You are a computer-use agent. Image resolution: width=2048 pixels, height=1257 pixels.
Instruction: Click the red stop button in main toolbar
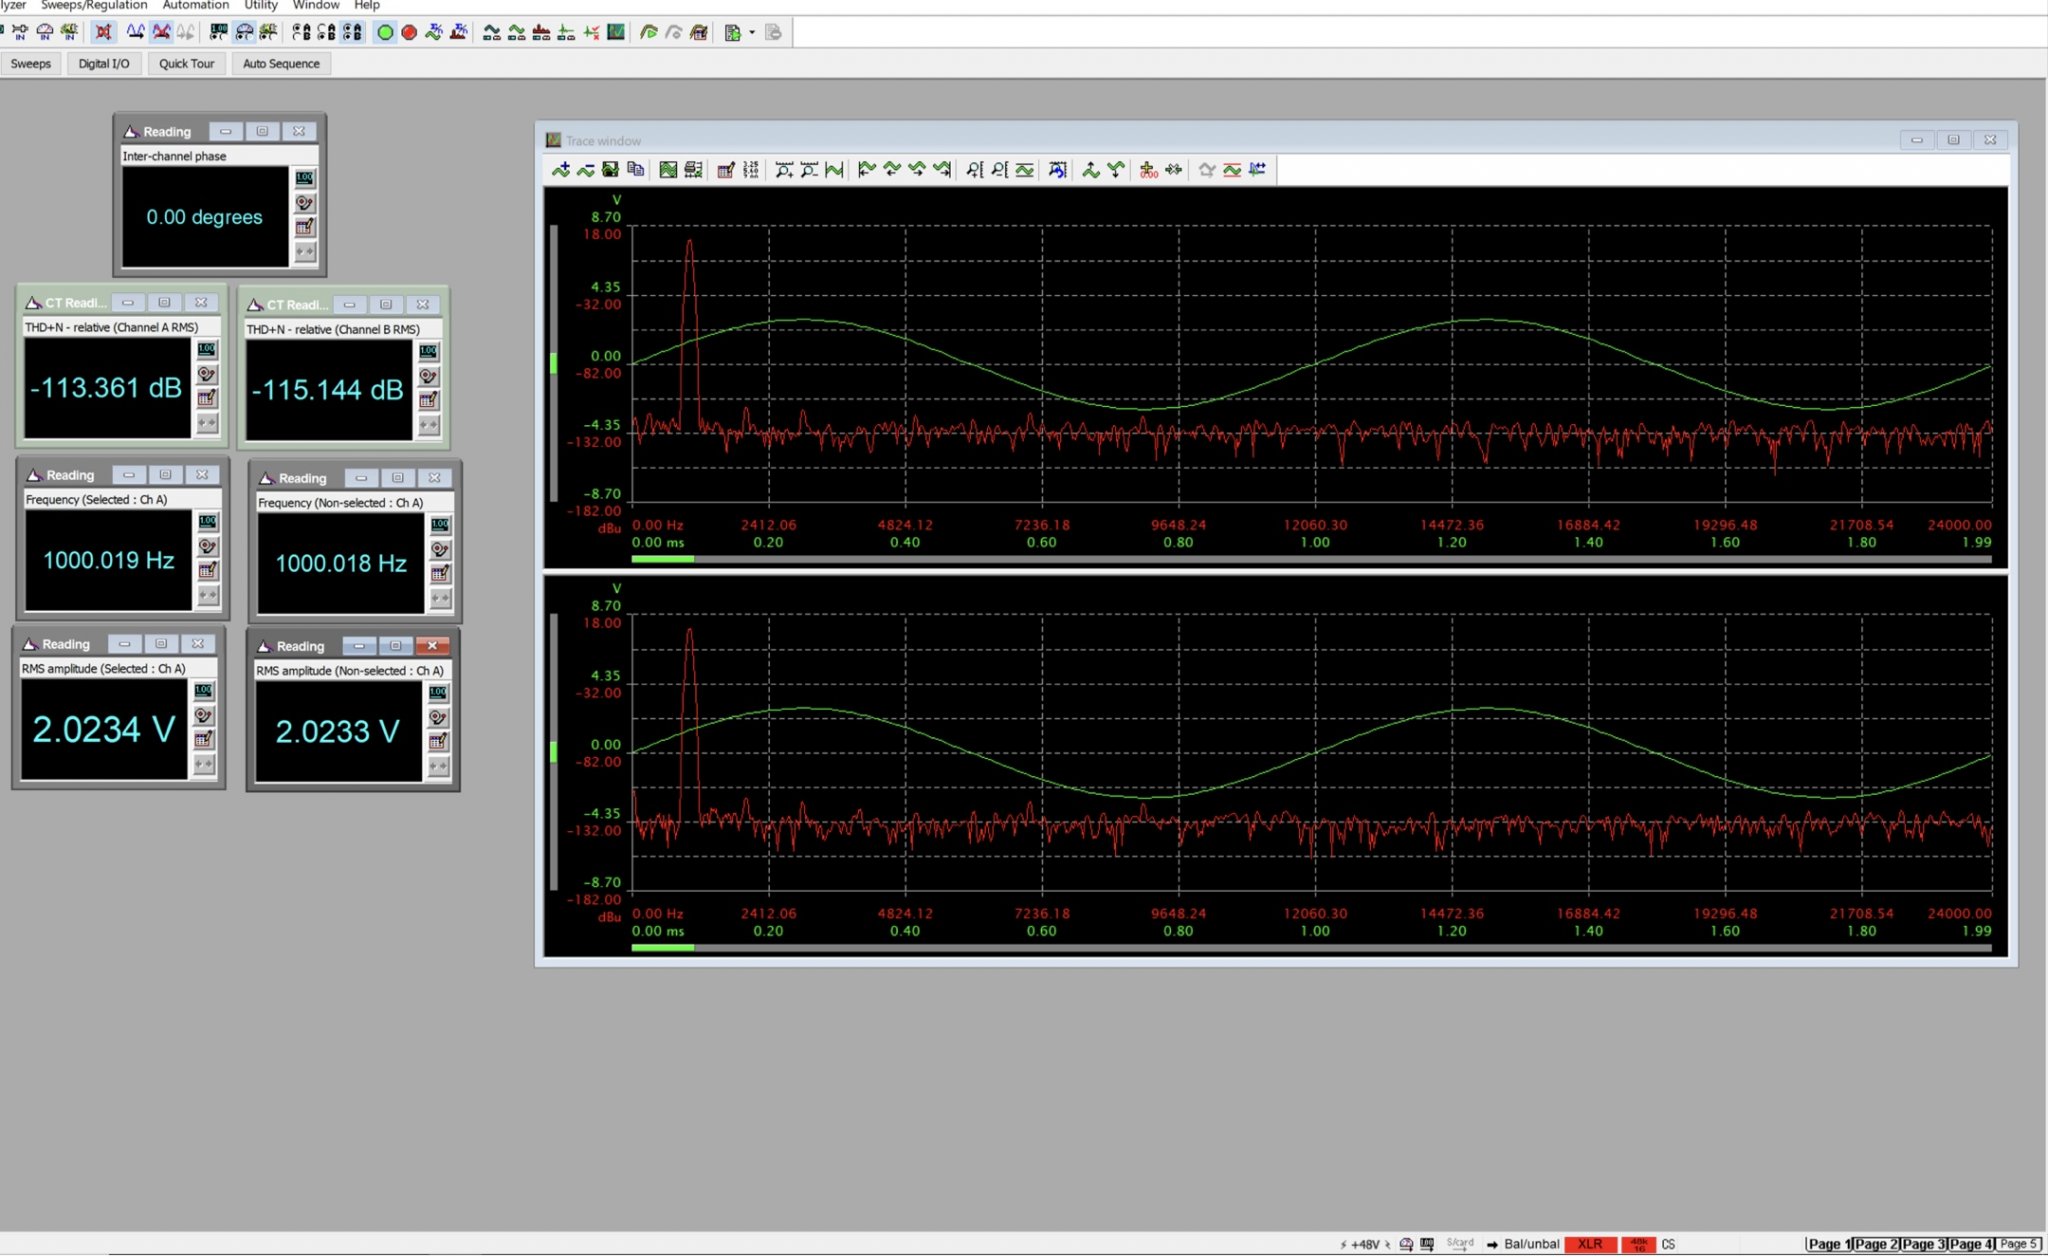coord(409,32)
